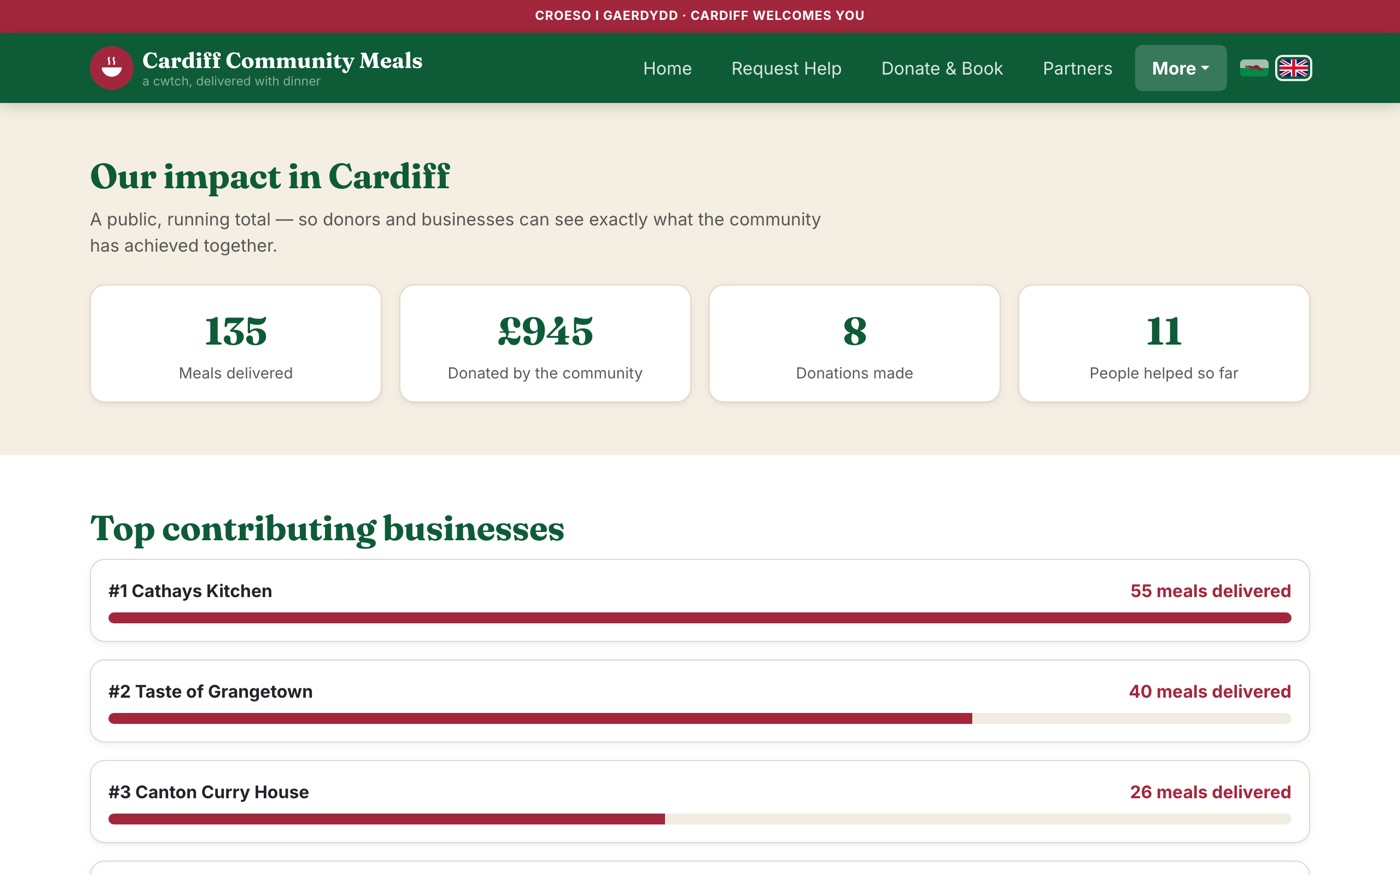Select the £945 Donated by the community card

point(545,344)
